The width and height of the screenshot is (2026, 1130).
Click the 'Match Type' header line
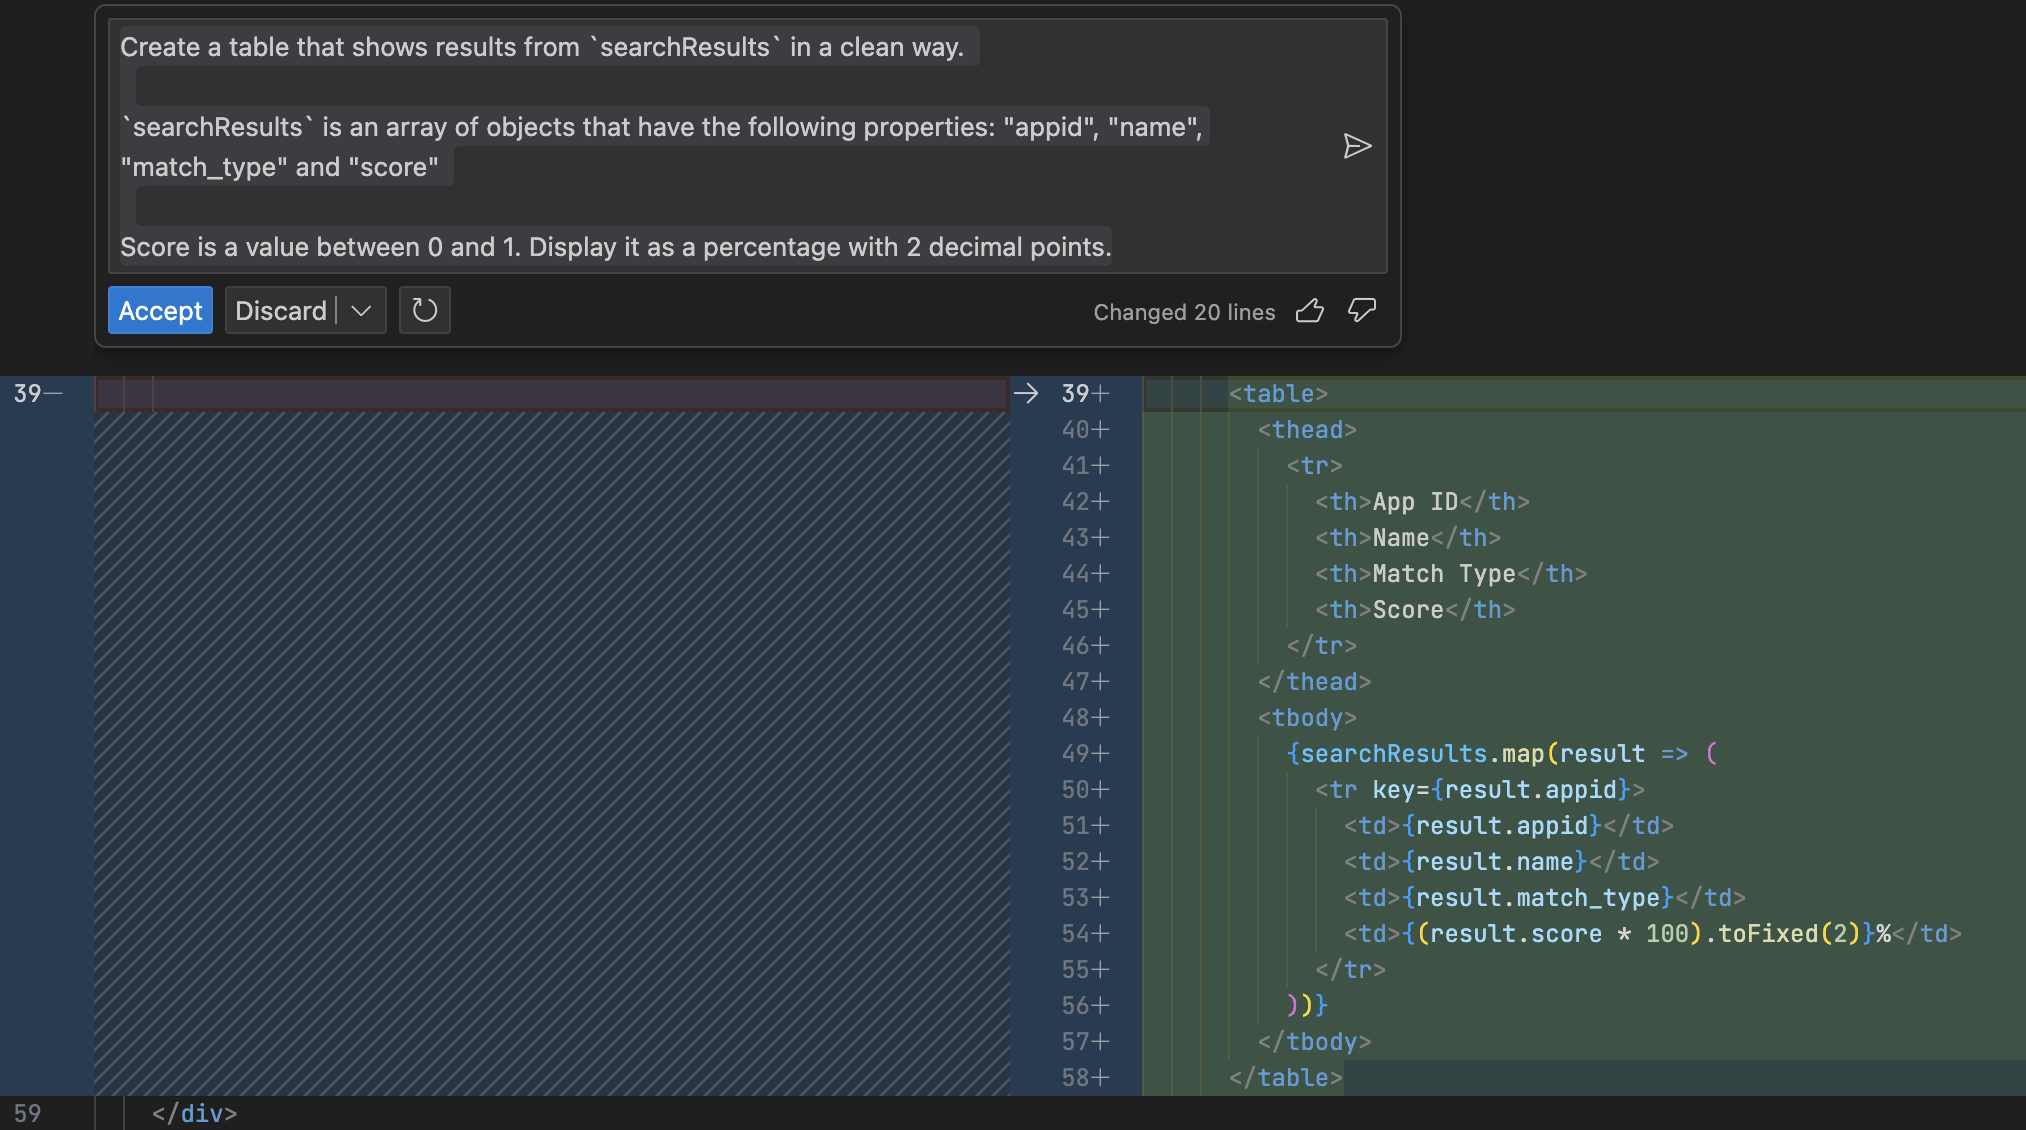1450,574
